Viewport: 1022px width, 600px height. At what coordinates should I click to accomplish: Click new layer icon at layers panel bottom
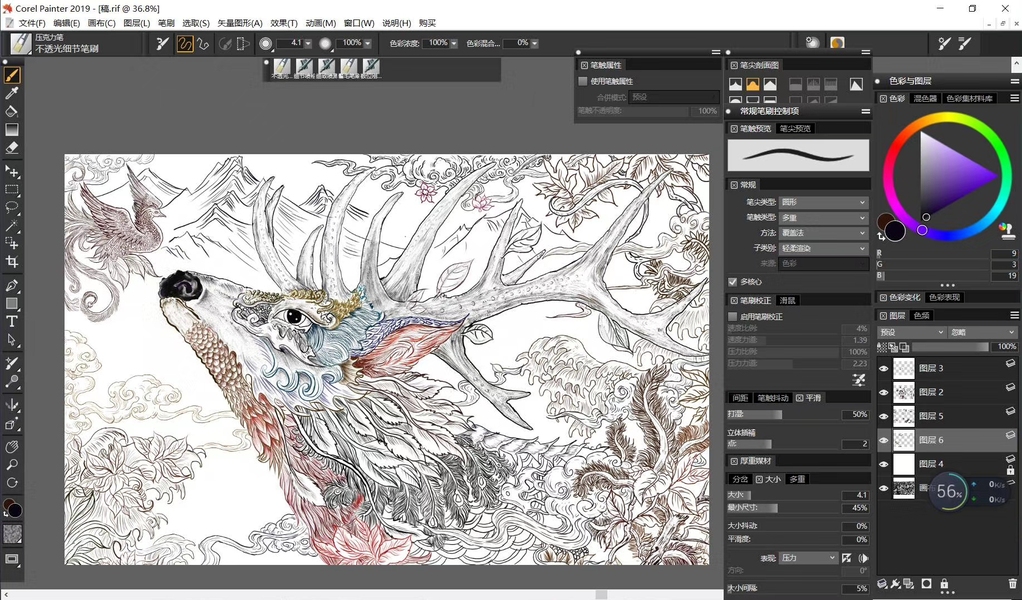click(x=882, y=584)
